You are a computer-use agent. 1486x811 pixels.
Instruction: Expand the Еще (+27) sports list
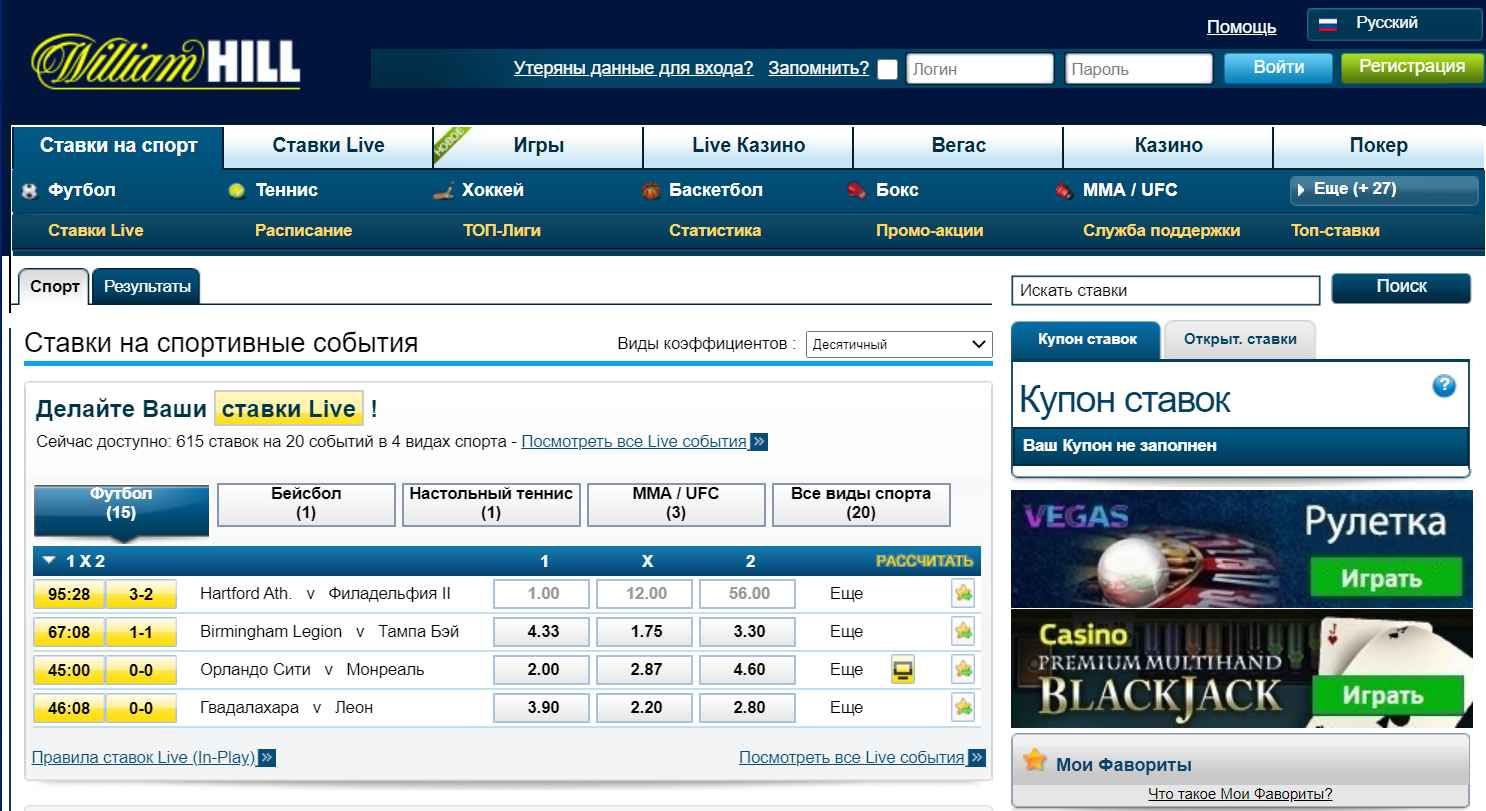(x=1384, y=189)
